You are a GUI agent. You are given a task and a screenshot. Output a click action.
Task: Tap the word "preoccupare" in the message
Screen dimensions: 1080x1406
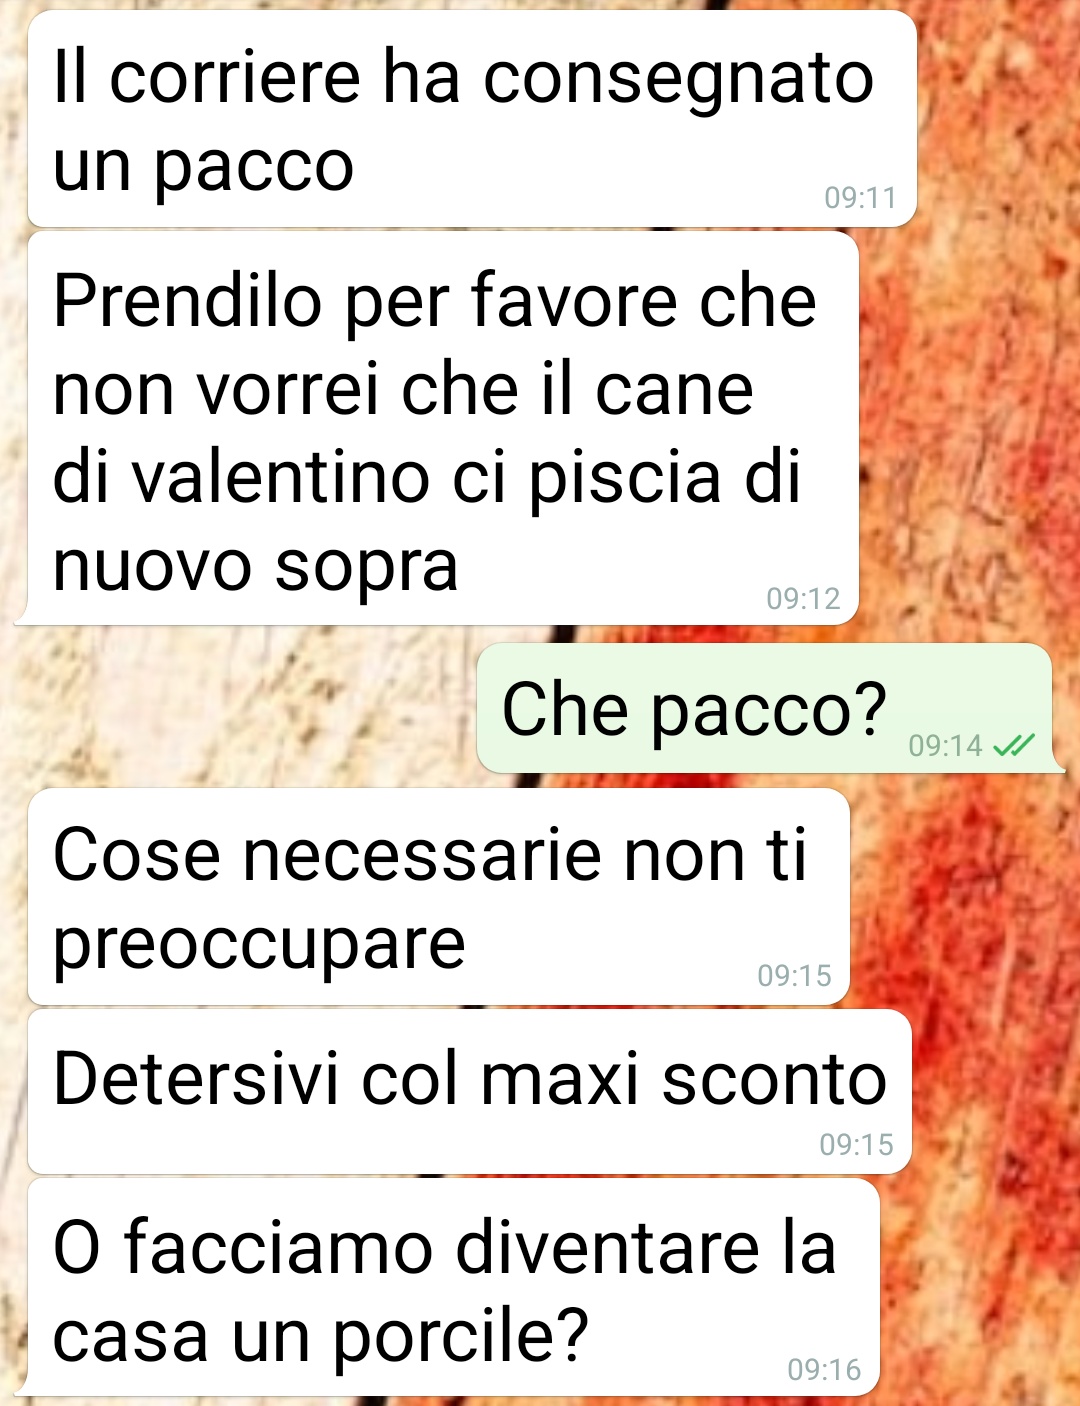260,945
